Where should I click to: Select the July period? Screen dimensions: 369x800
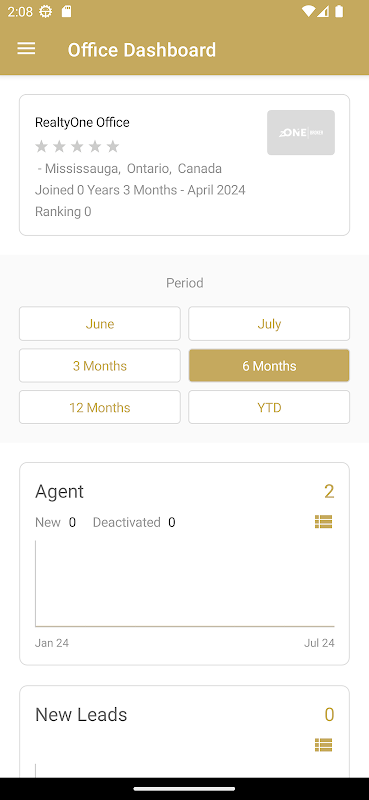269,323
